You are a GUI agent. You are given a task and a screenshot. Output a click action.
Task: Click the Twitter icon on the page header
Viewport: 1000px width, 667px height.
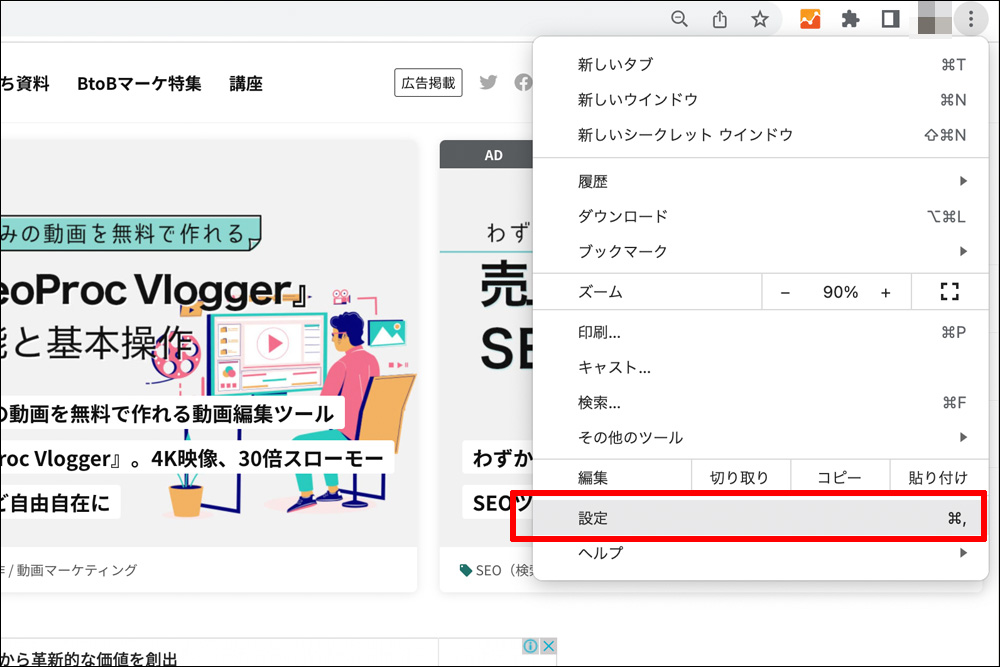pyautogui.click(x=488, y=83)
